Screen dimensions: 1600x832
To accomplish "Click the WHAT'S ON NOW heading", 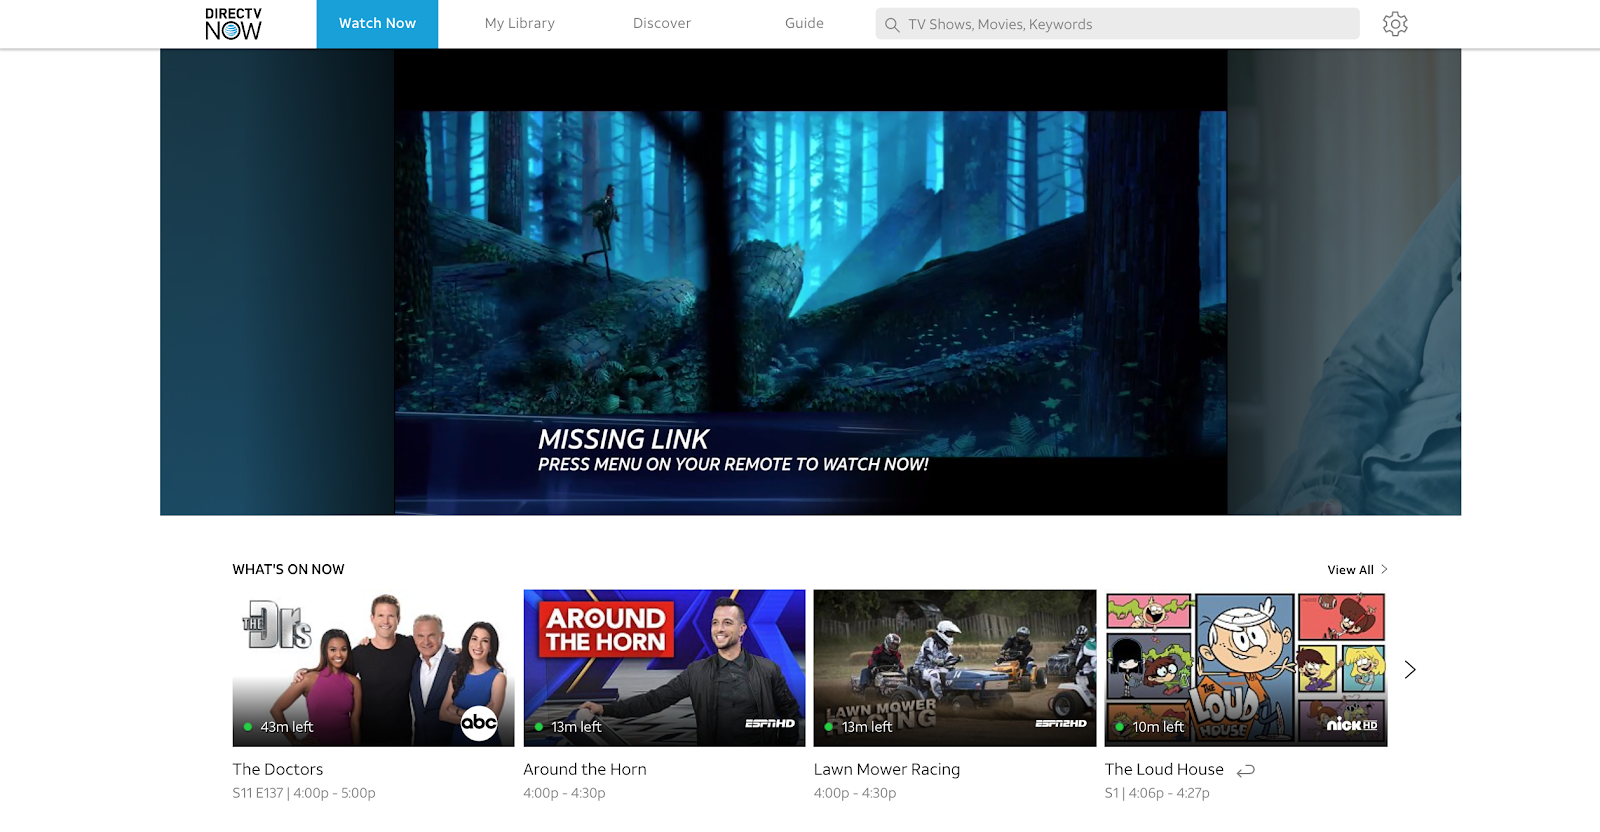I will click(288, 569).
